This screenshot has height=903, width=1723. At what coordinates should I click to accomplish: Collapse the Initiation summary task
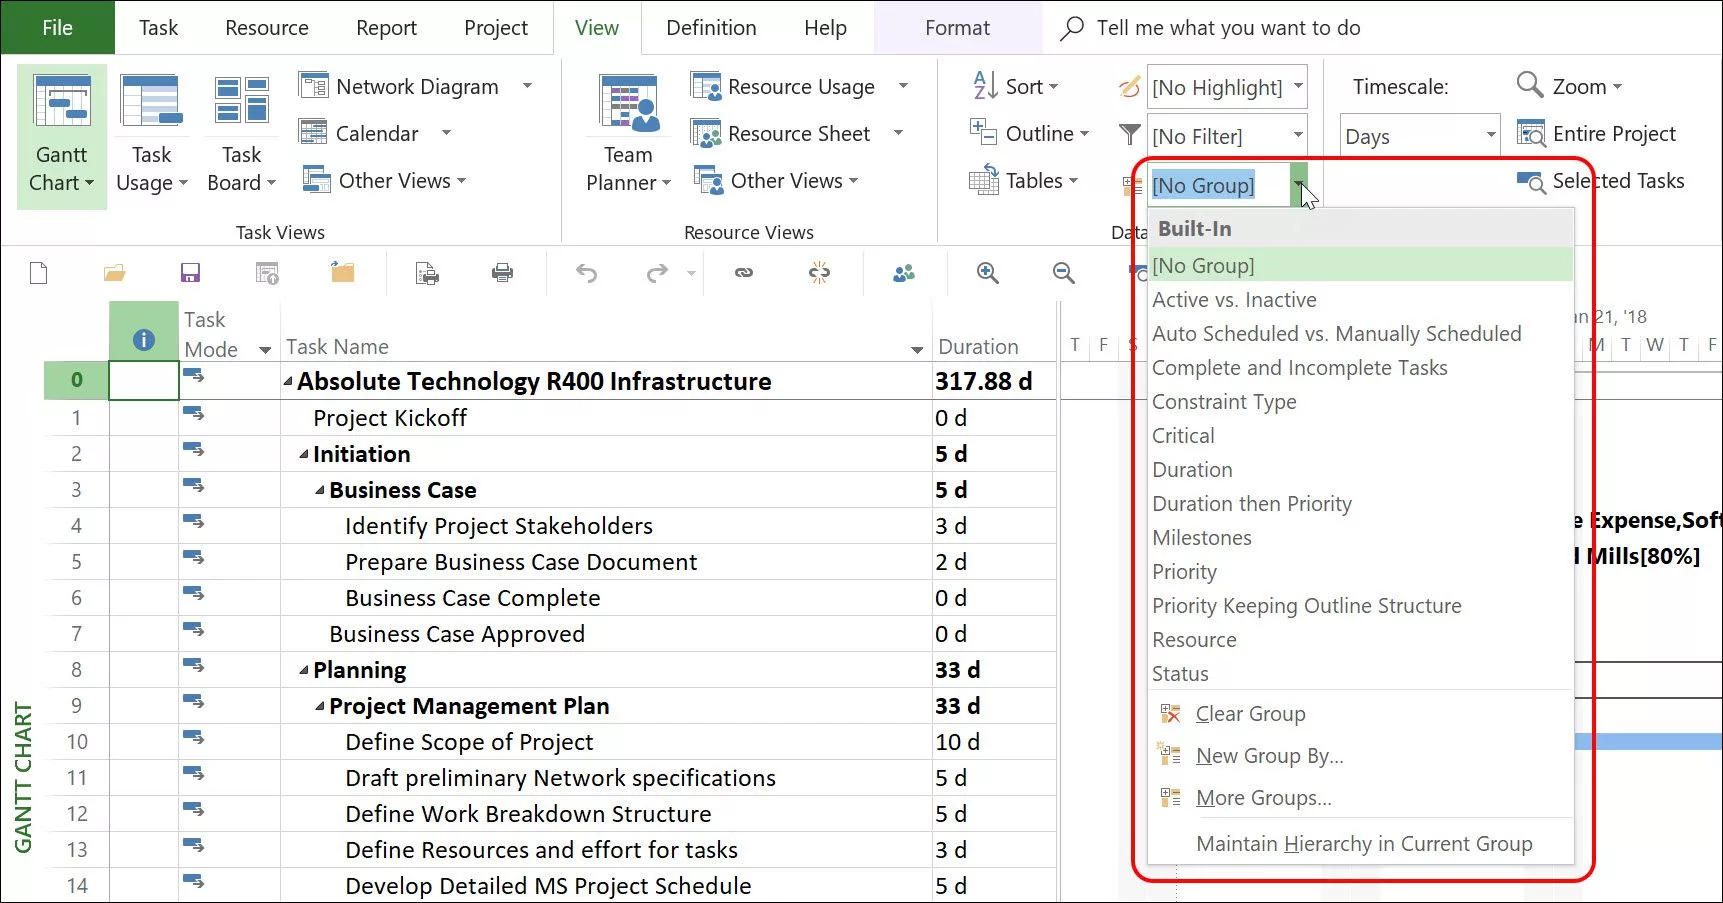(x=304, y=455)
